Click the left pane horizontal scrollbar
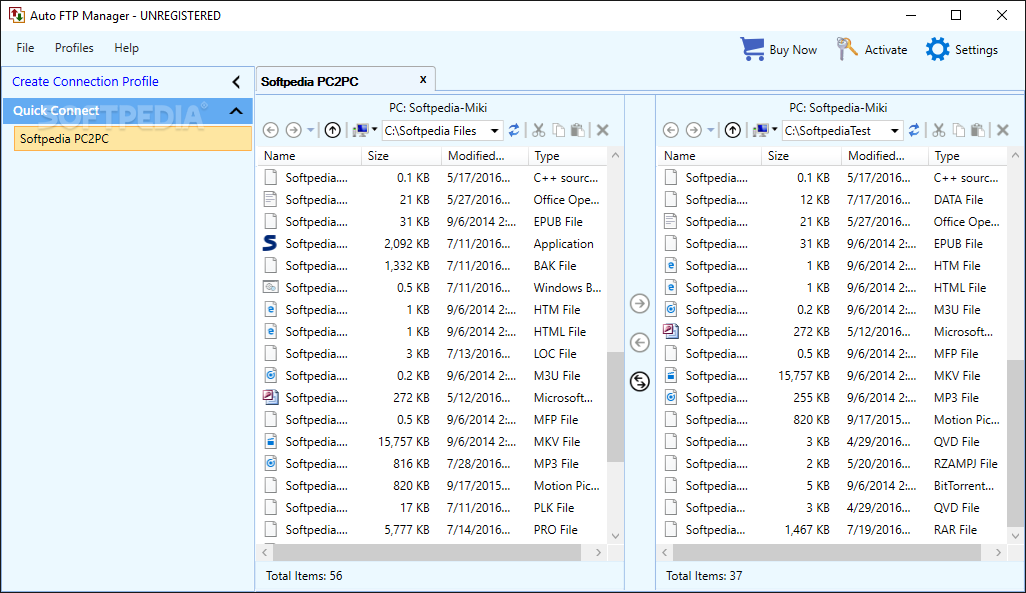Viewport: 1026px width, 593px height. tap(427, 552)
